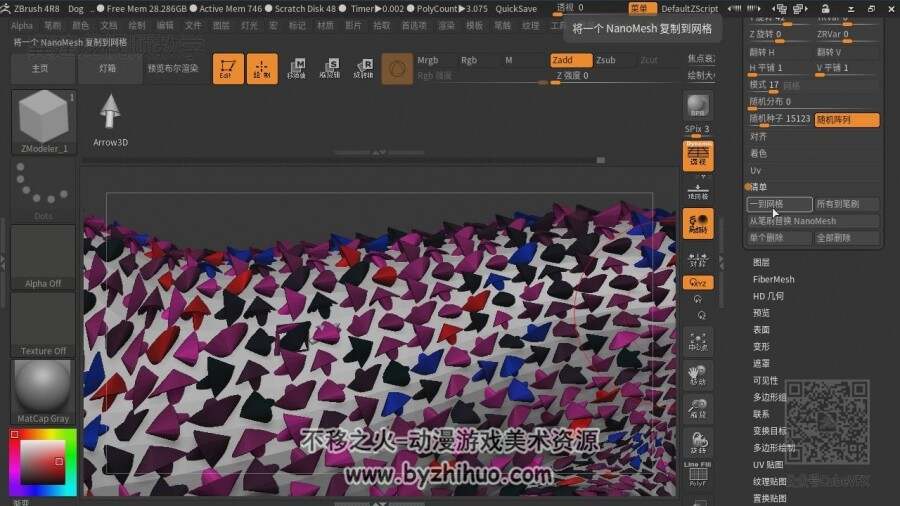Toggle the Line Fill PolyF icon
This screenshot has height=506, width=900.
point(698,474)
